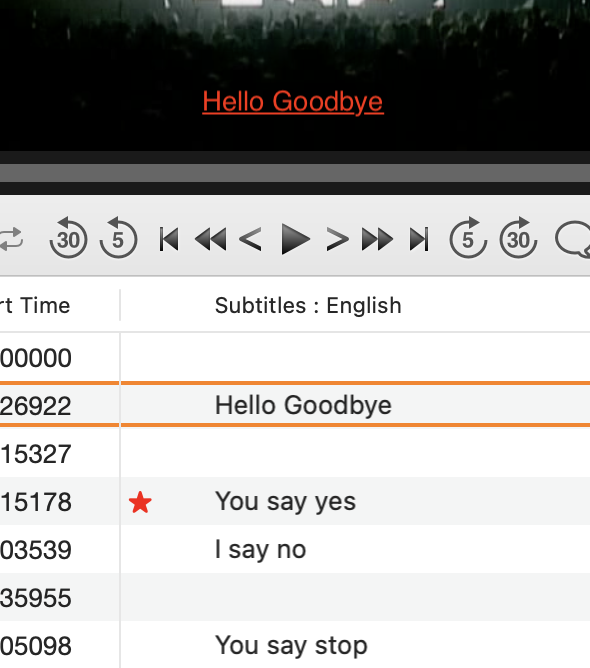
Task: Click the gray video progress bar
Action: coord(295,173)
